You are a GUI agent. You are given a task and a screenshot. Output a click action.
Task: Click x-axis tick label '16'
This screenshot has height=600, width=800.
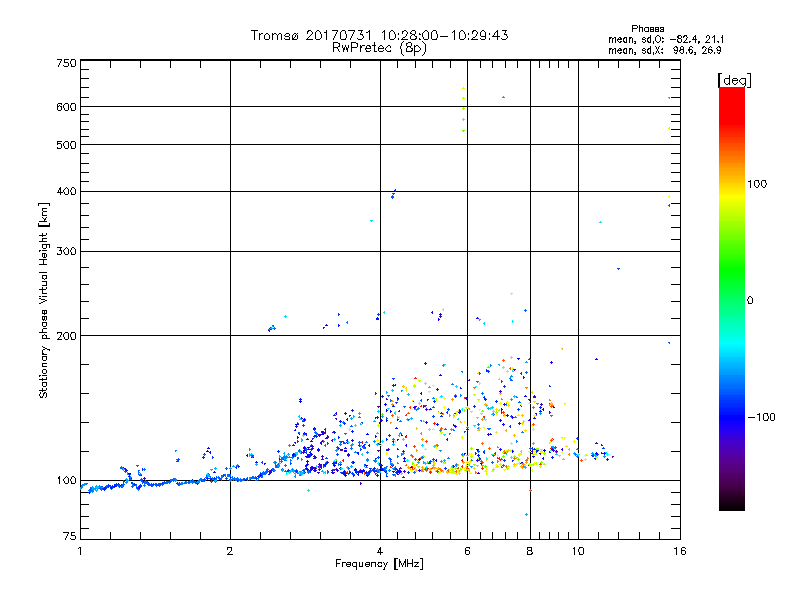point(680,551)
